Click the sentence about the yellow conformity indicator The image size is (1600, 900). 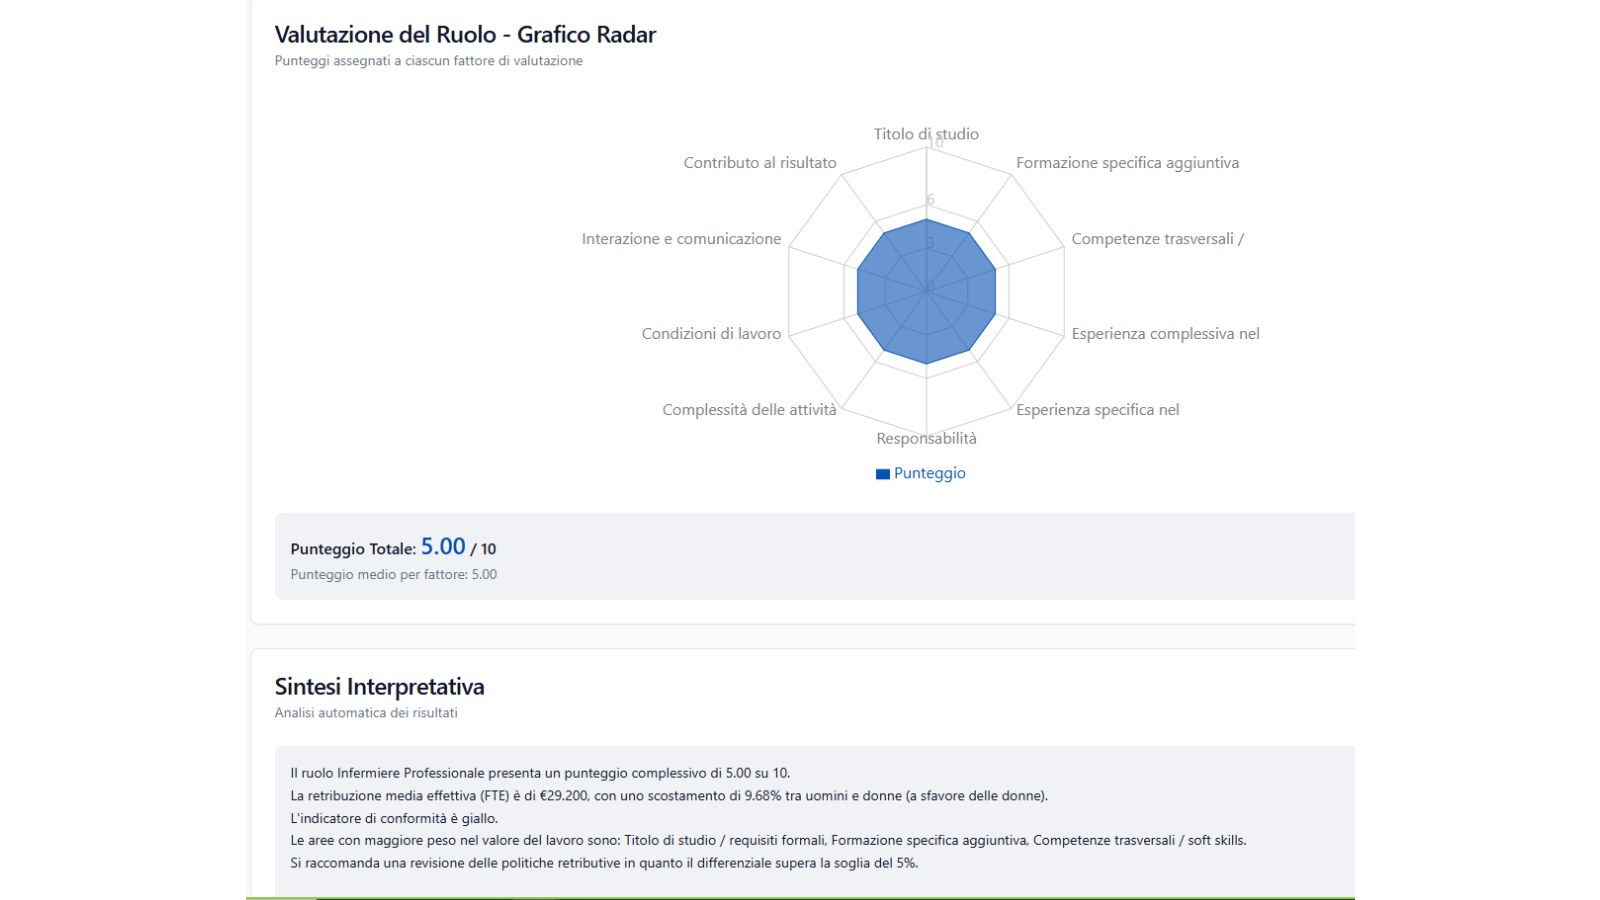coord(394,818)
